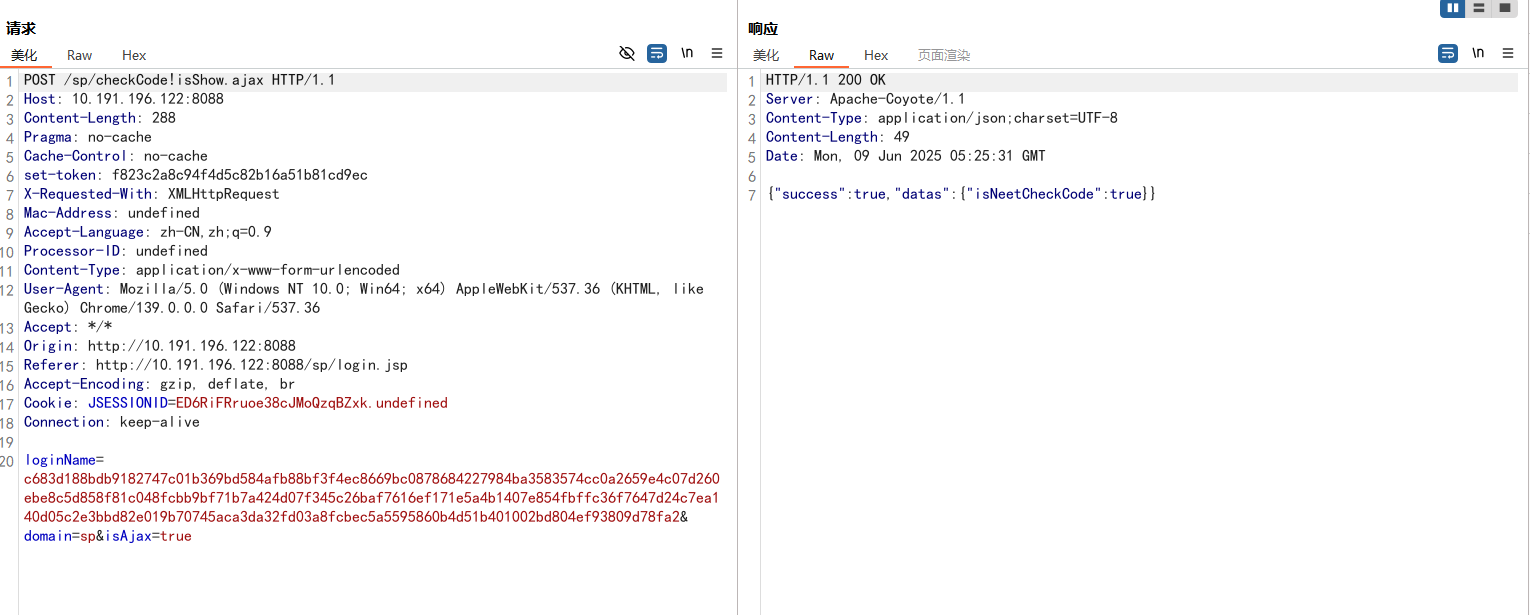
Task: Click the Cache-Control: no-cache header line
Action: coord(116,156)
